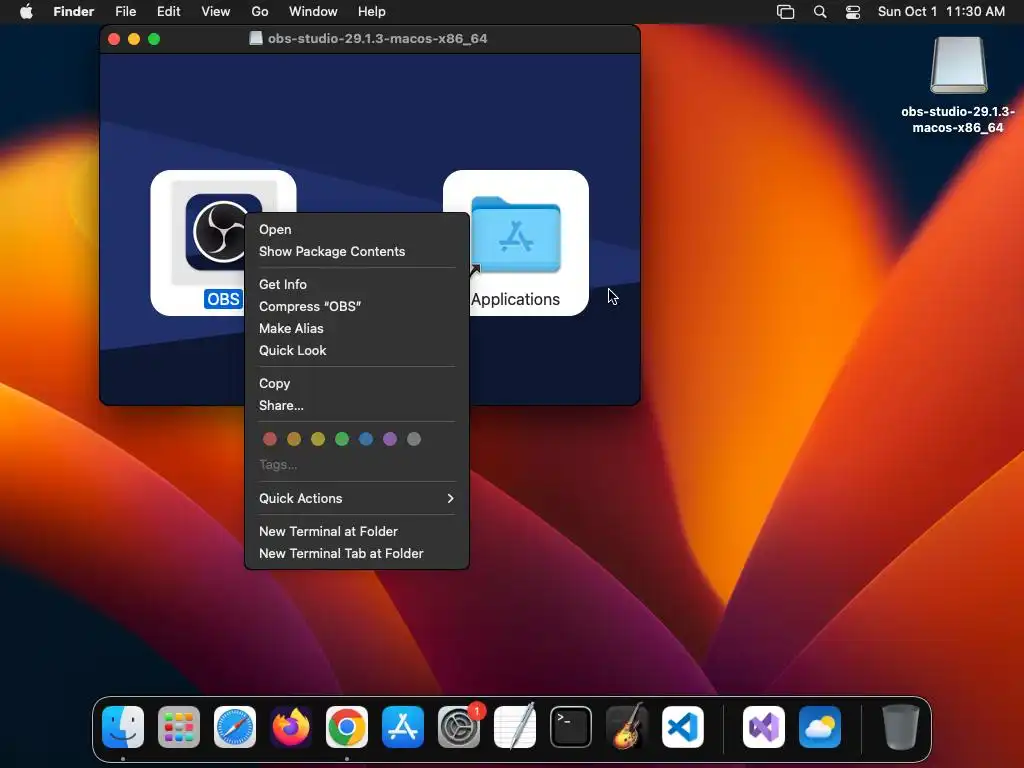The image size is (1024, 768).
Task: Select the OBS app icon in window
Action: 223,232
